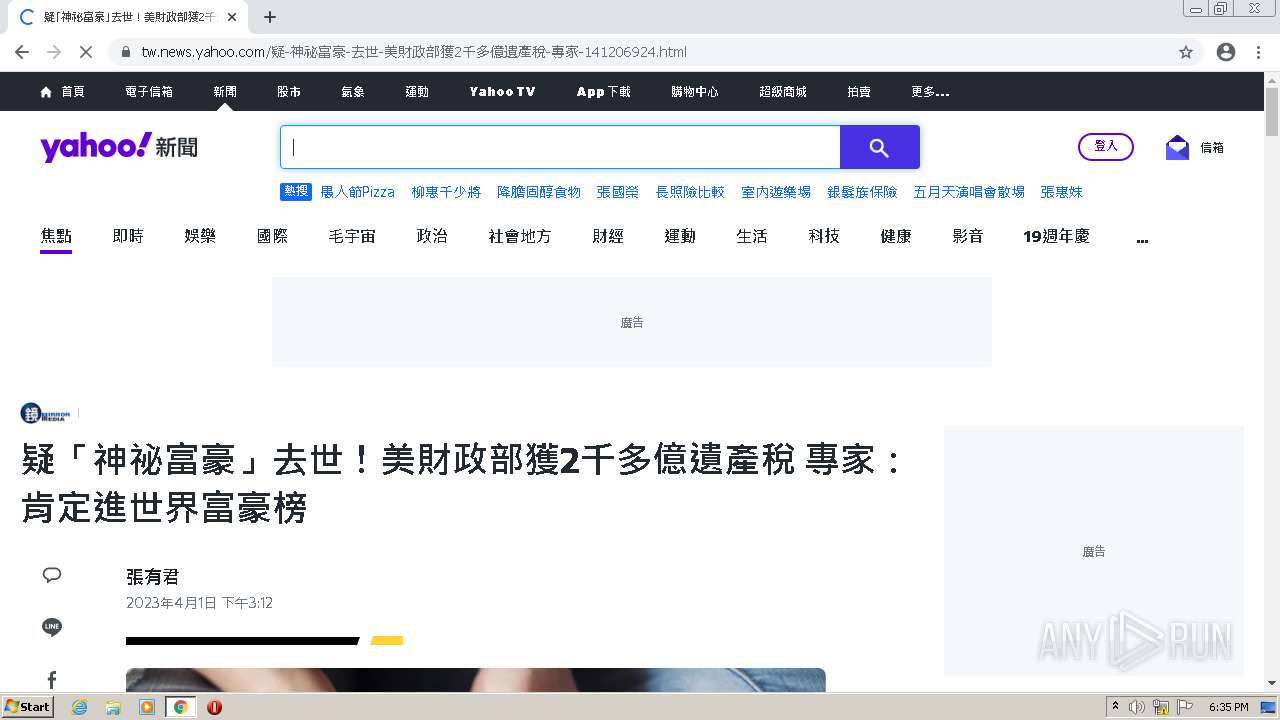Expand hidden system tray icons
Screen dimensions: 1280x720
(x=1115, y=707)
